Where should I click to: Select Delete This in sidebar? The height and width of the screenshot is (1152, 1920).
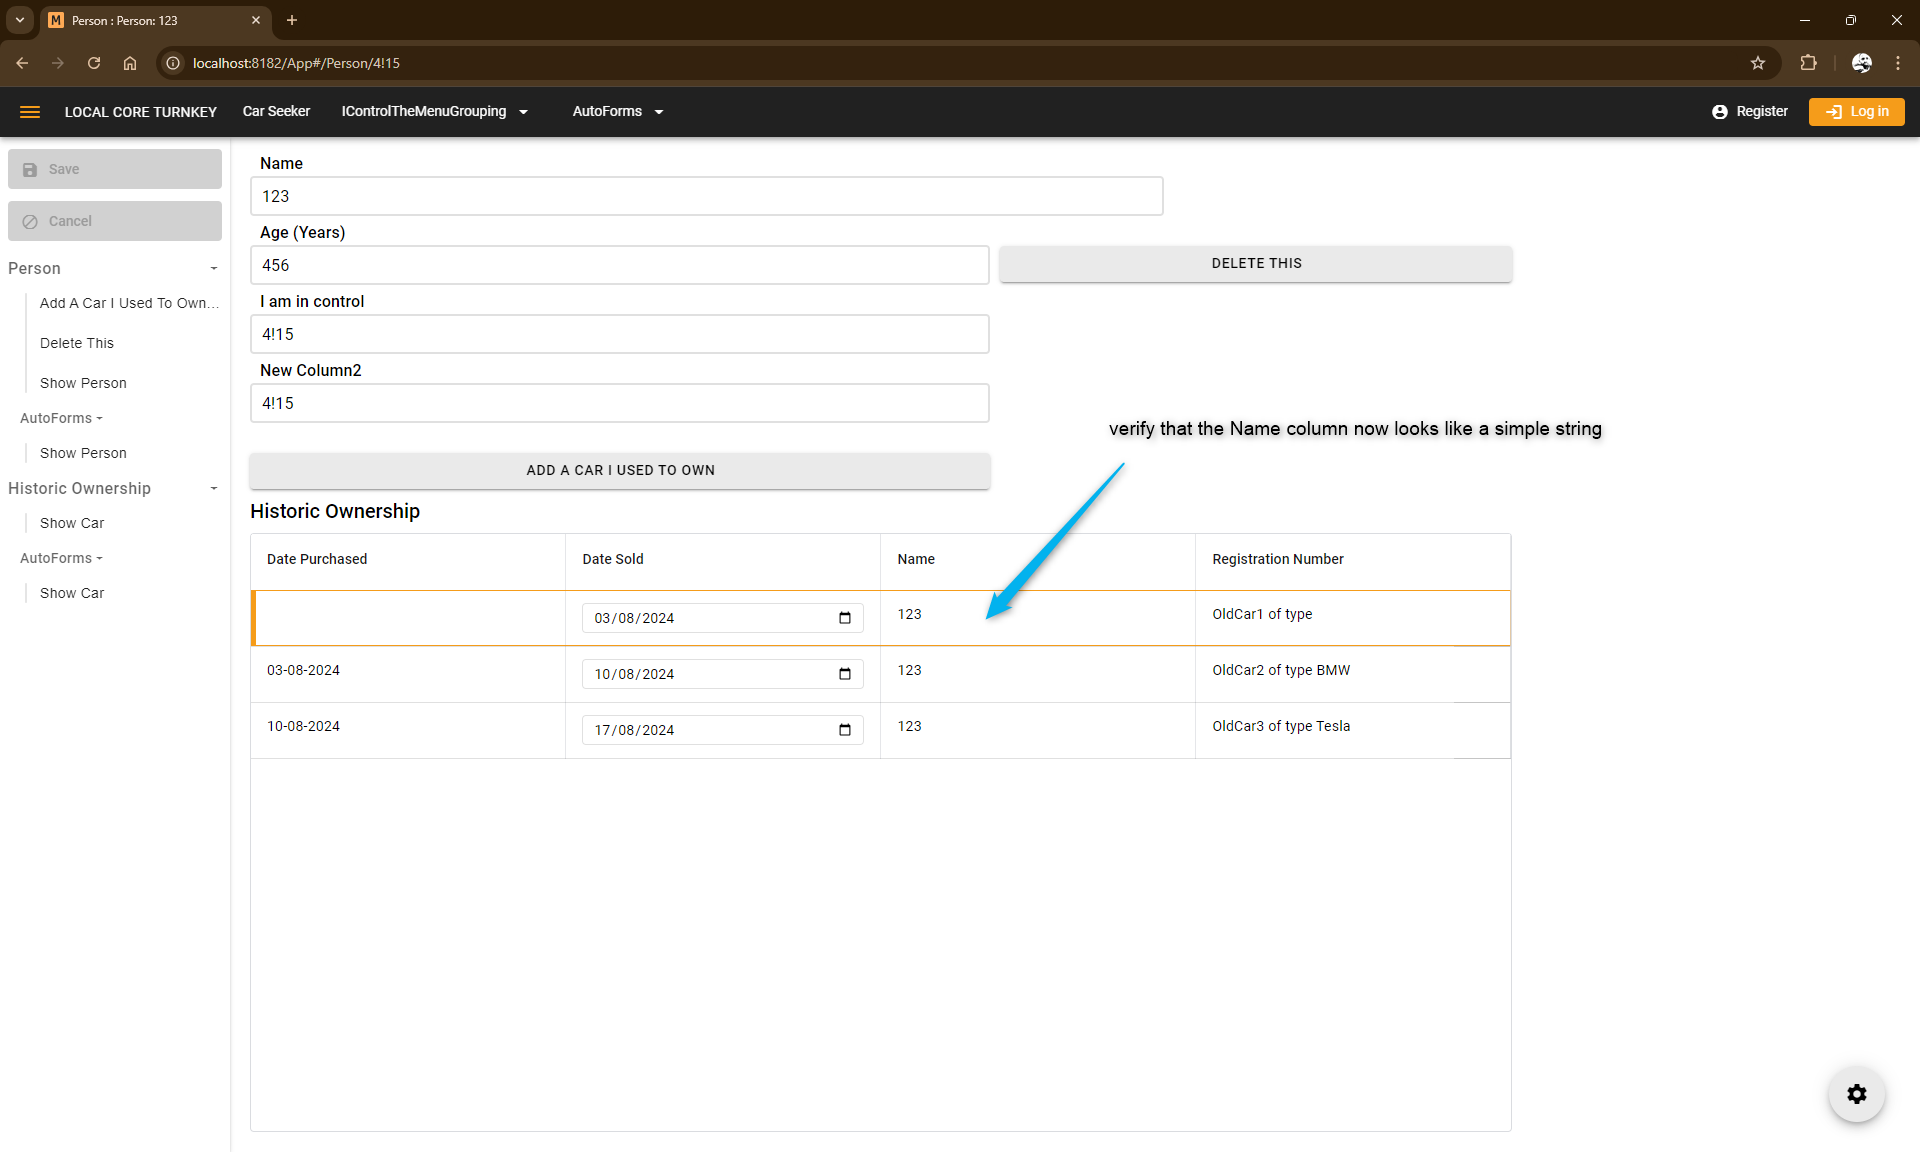click(77, 343)
